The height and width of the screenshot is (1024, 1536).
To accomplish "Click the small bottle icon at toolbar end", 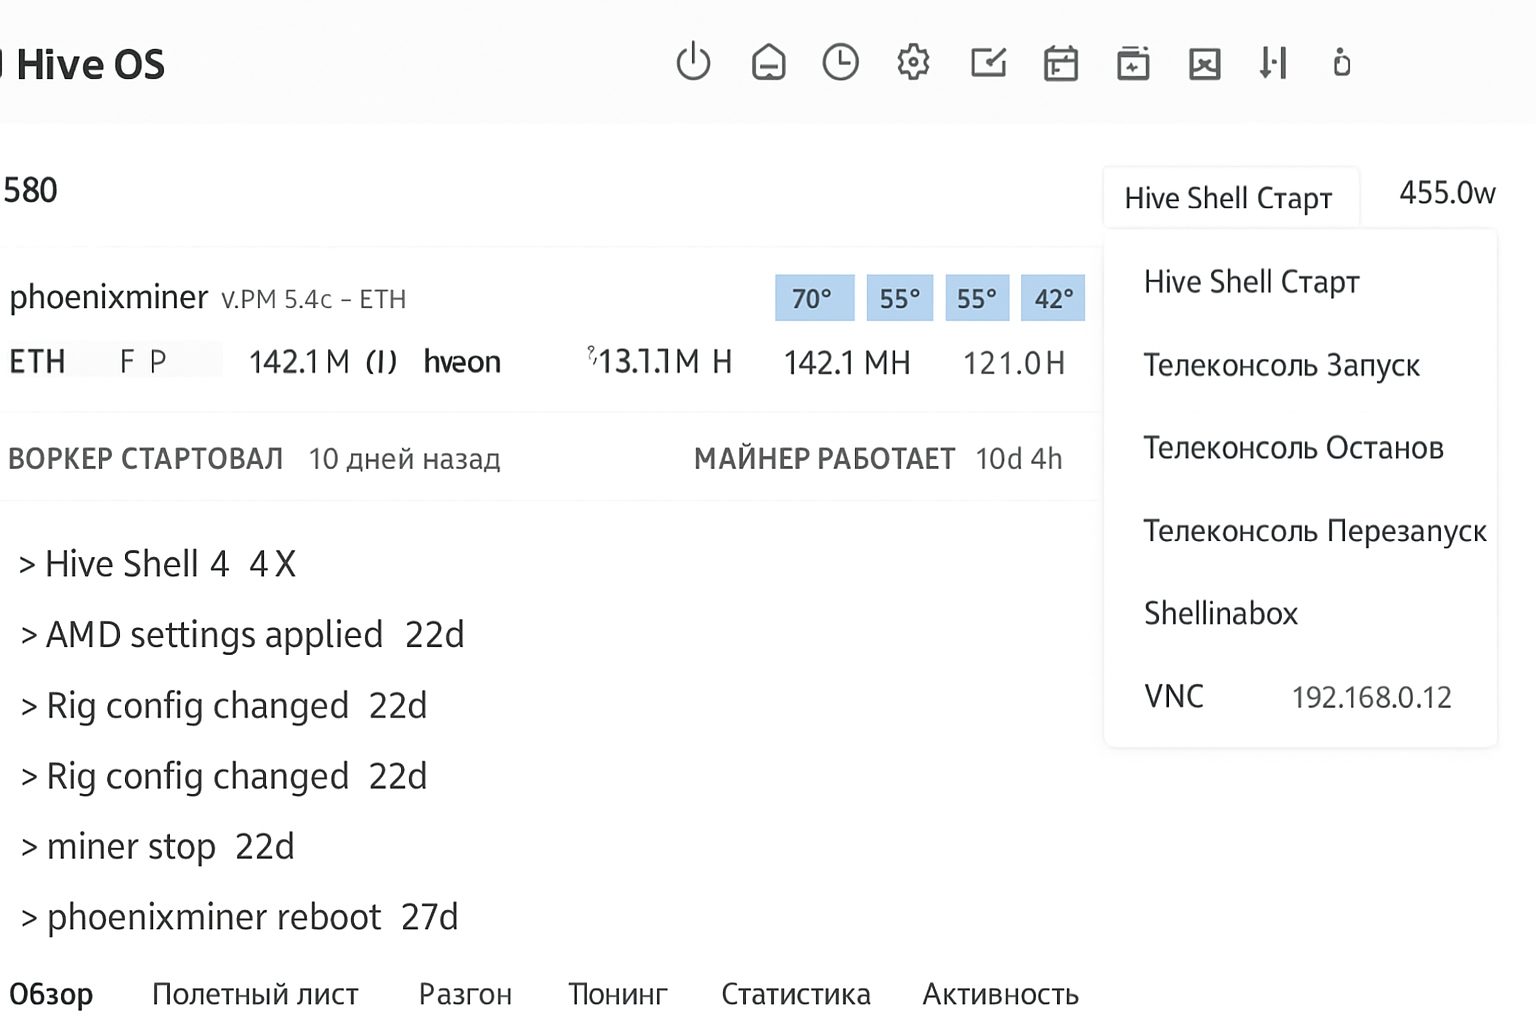I will click(1342, 63).
